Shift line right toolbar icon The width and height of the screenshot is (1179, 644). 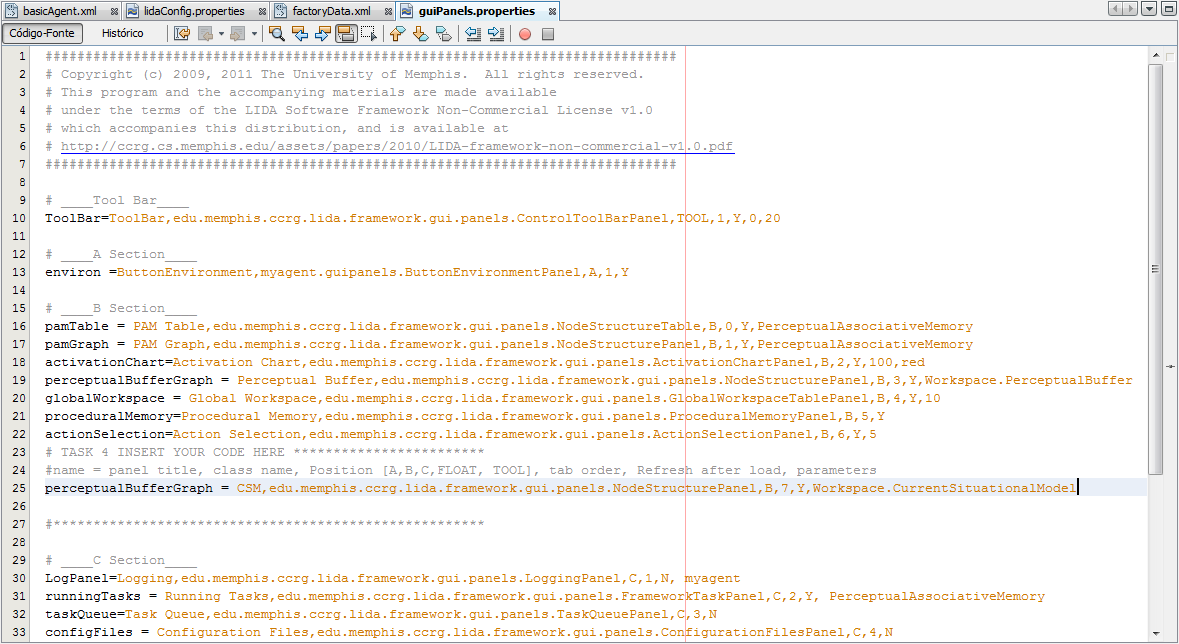pos(495,33)
